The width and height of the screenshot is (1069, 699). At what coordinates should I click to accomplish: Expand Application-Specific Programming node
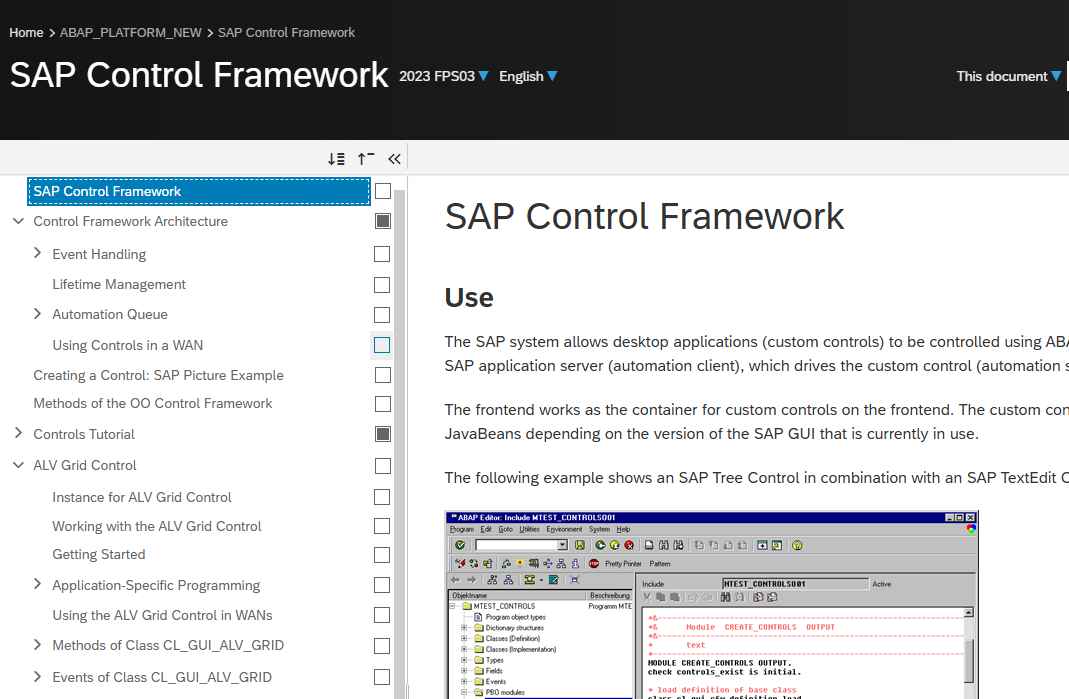(37, 584)
